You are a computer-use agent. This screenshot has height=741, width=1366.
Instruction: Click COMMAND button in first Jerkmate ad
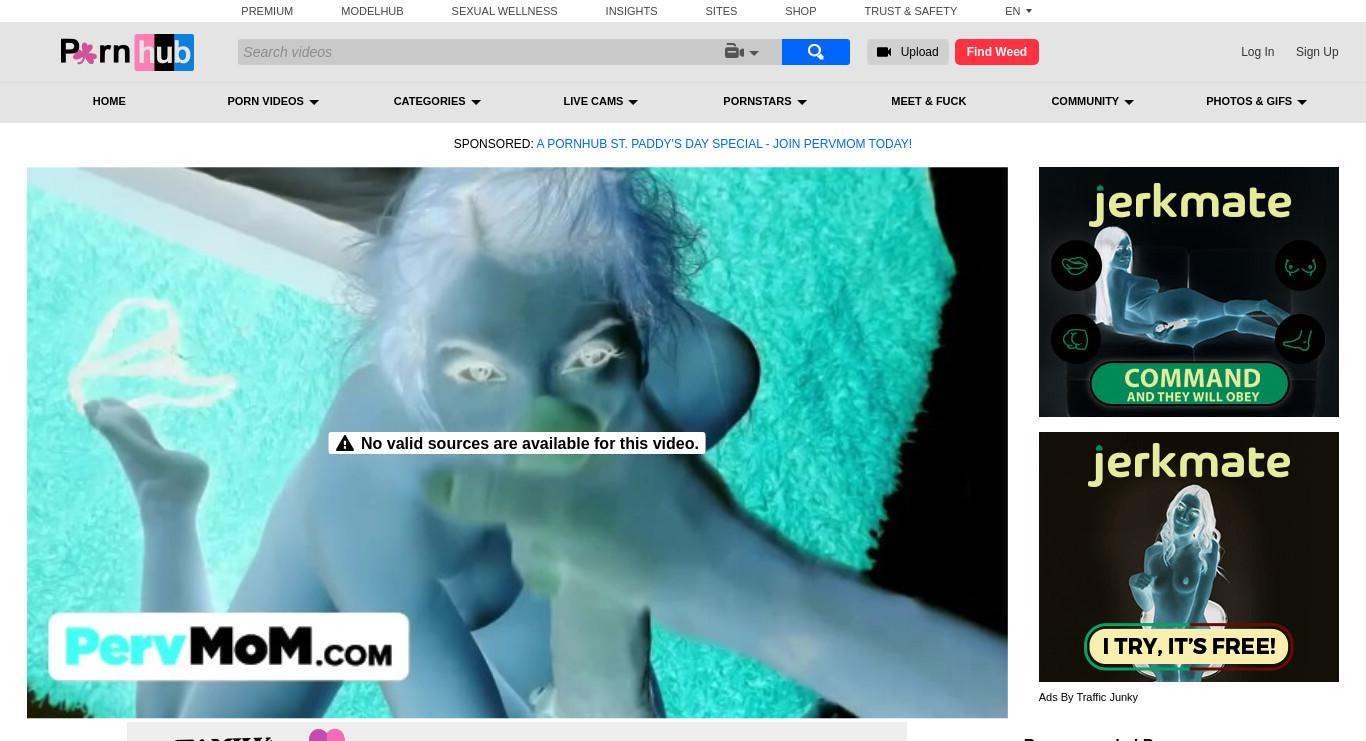[1189, 383]
